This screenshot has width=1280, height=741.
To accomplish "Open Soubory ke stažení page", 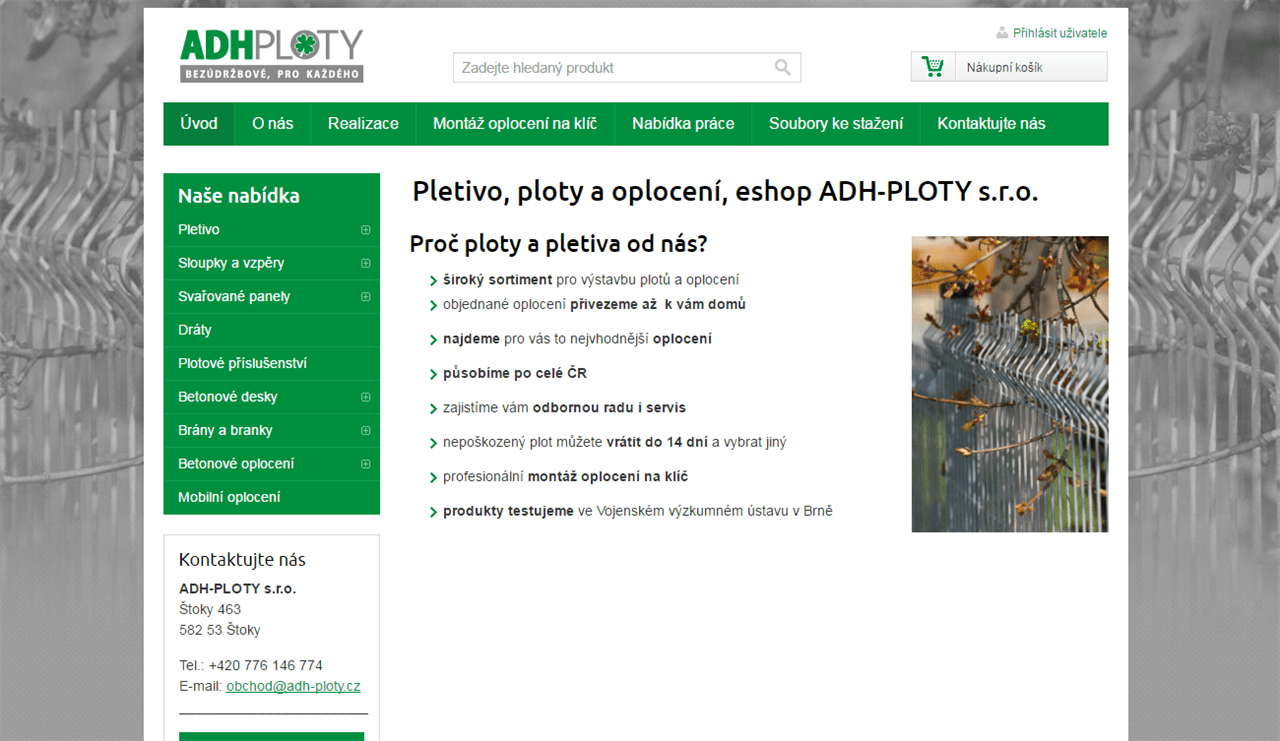I will (x=836, y=124).
